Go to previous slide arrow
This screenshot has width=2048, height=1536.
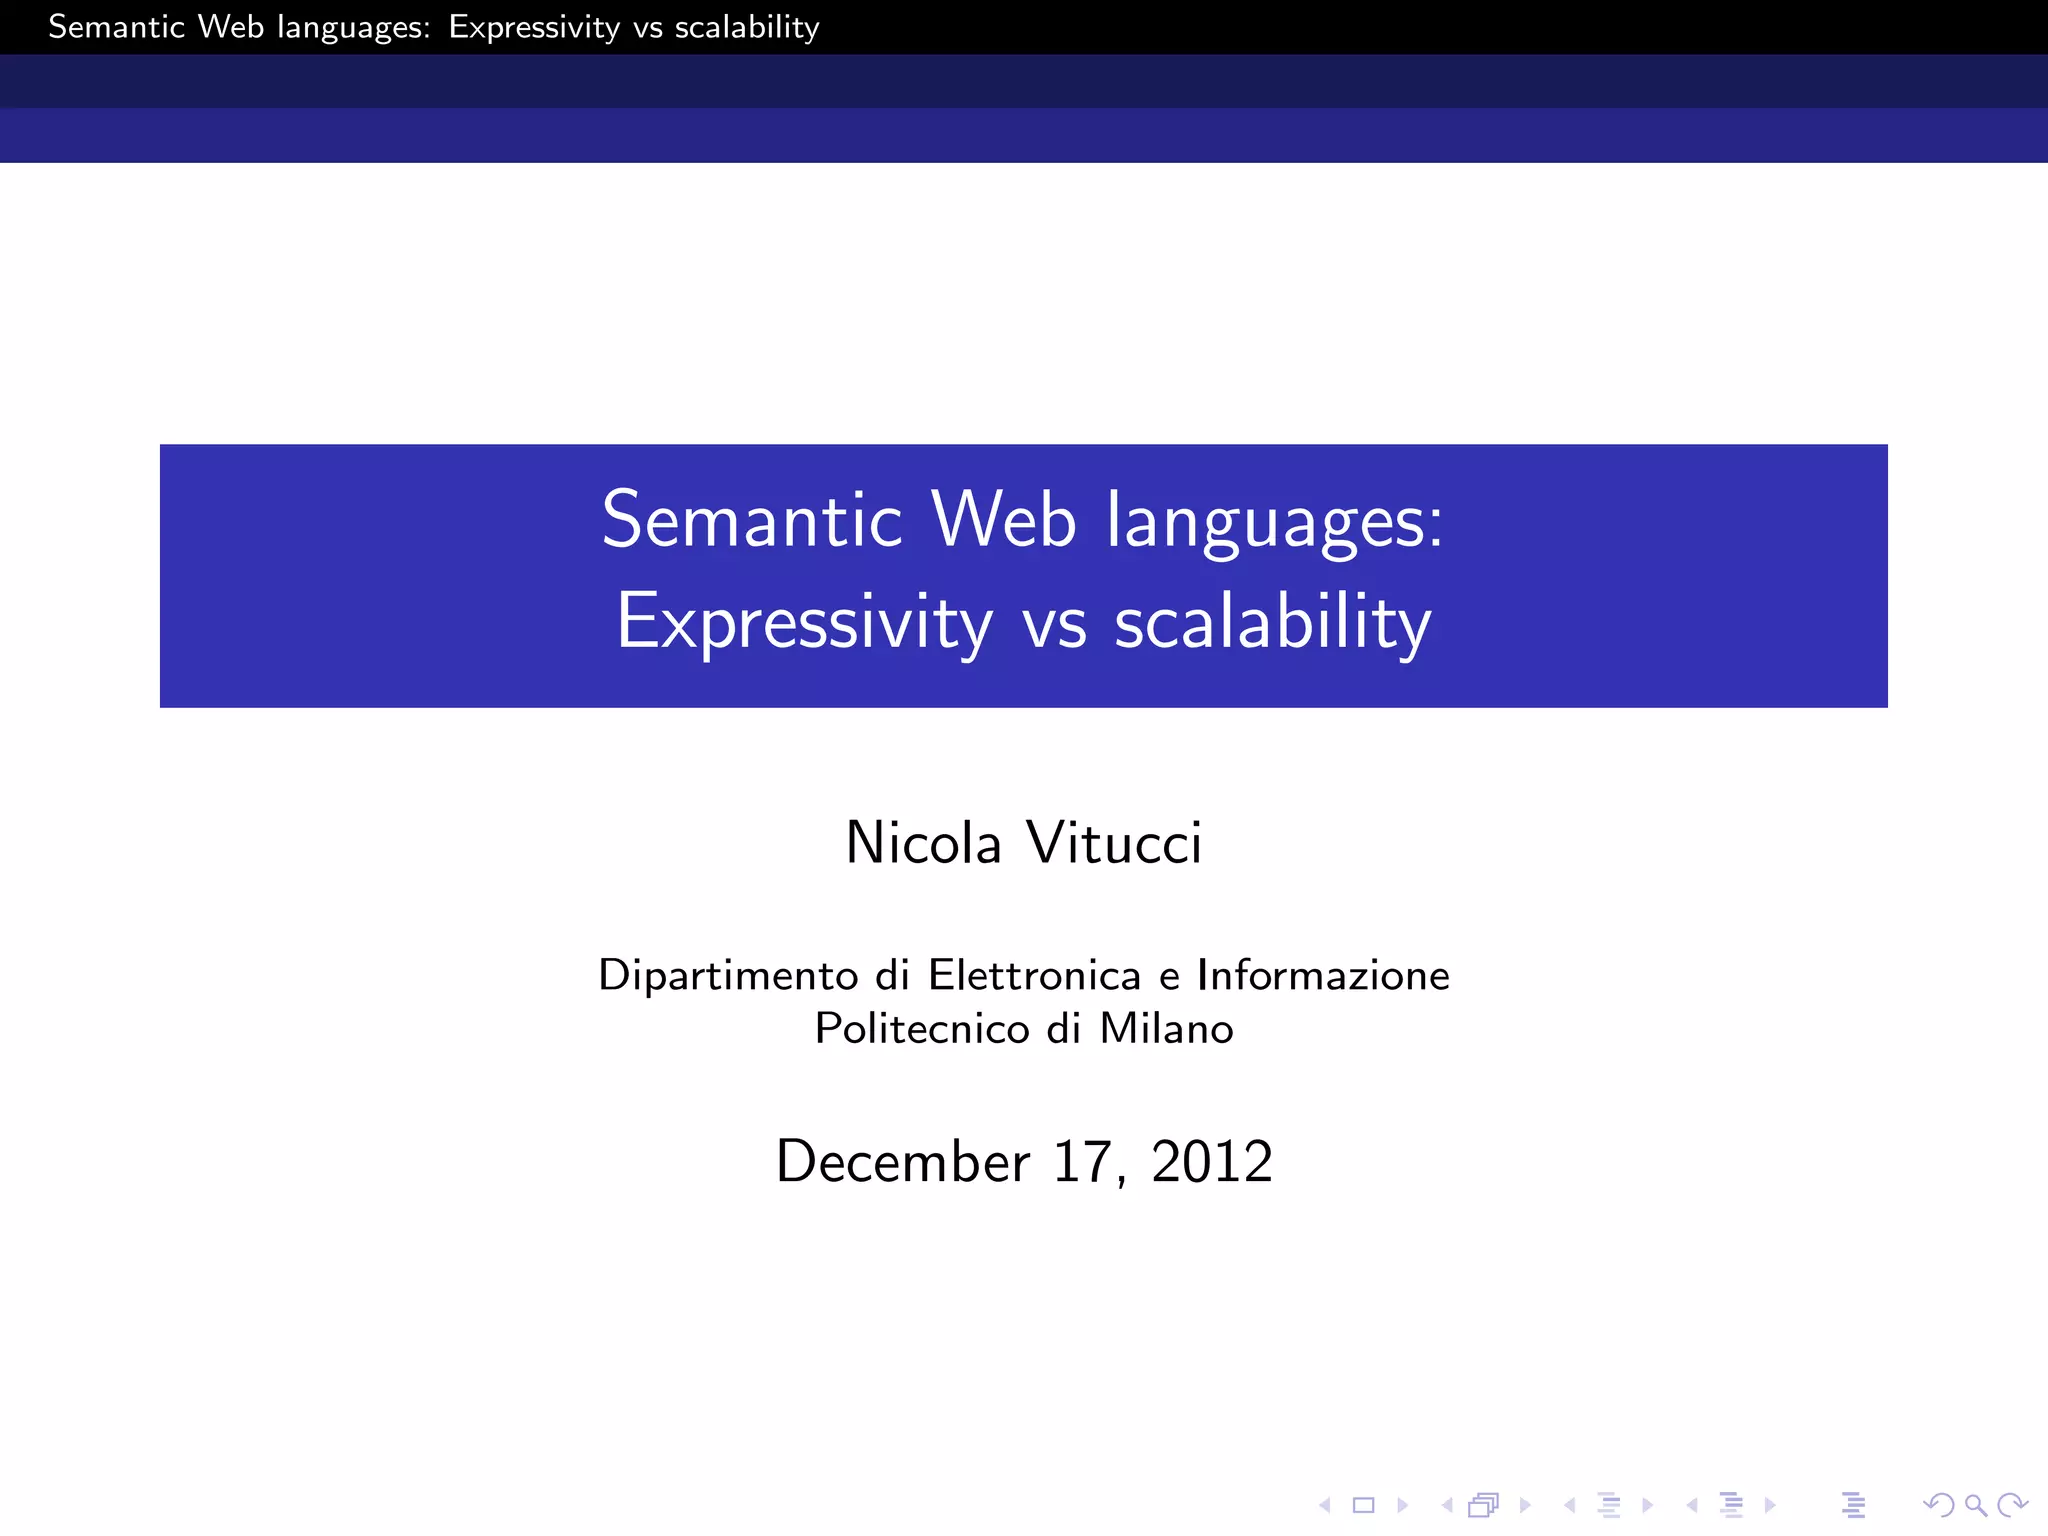1325,1505
